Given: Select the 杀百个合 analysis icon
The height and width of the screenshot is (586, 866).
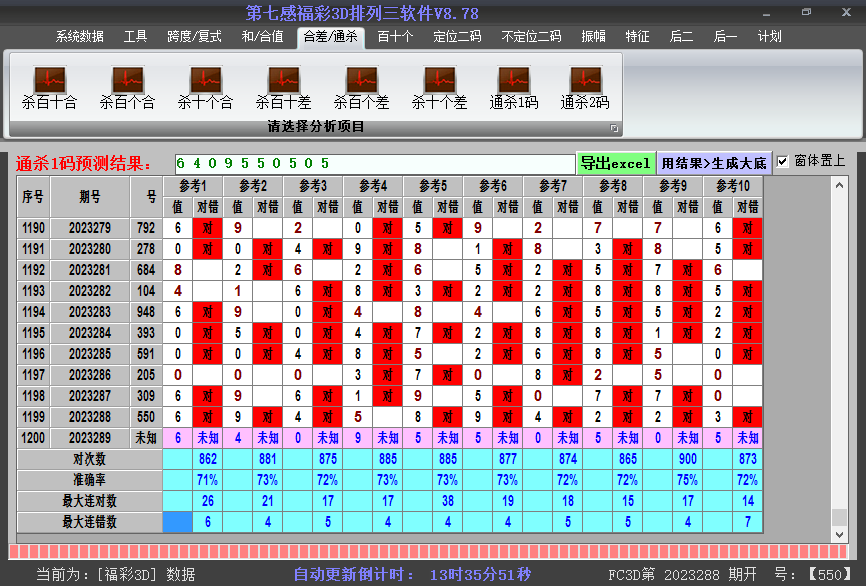Looking at the screenshot, I should click(128, 88).
